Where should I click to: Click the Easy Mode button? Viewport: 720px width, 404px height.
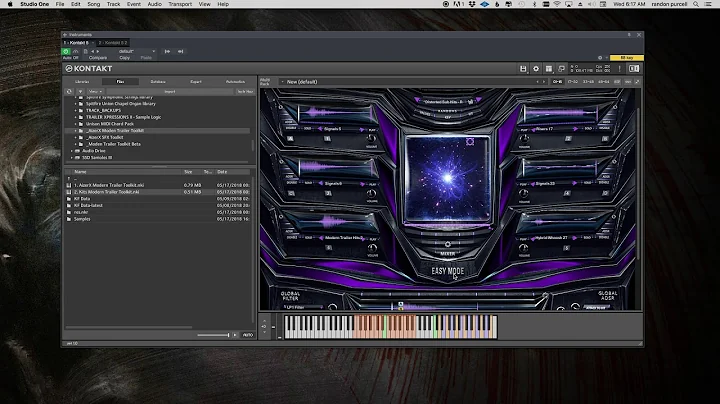click(x=448, y=271)
